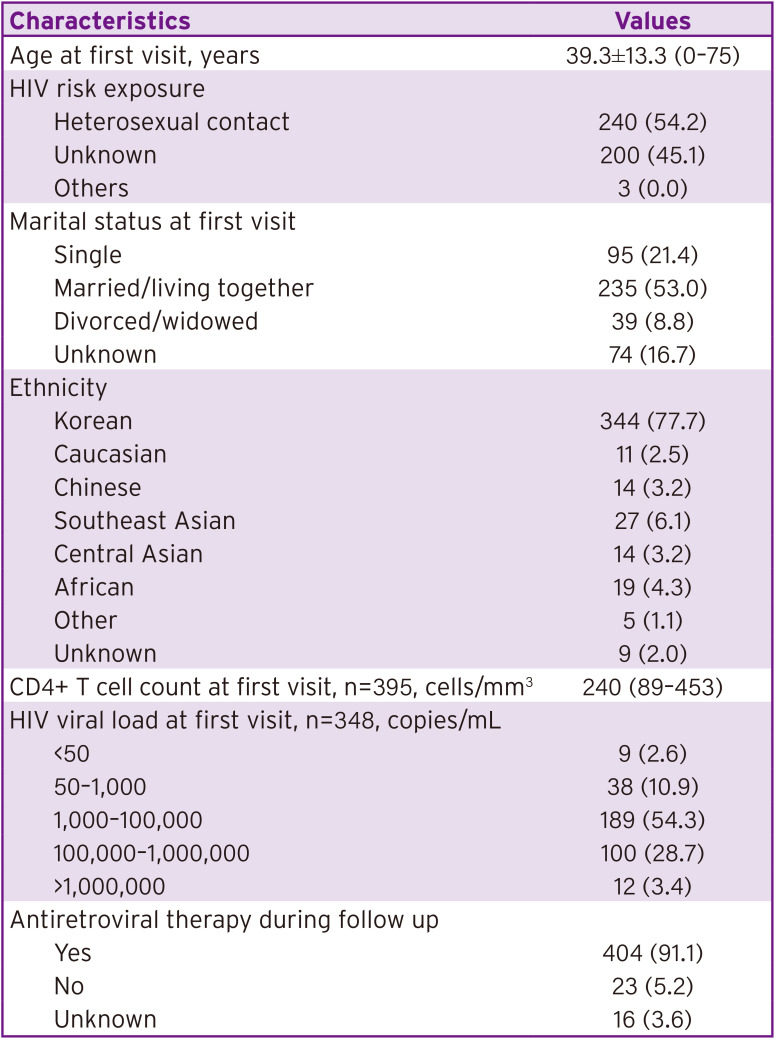Click the Divorced/widowed row label

(x=156, y=321)
